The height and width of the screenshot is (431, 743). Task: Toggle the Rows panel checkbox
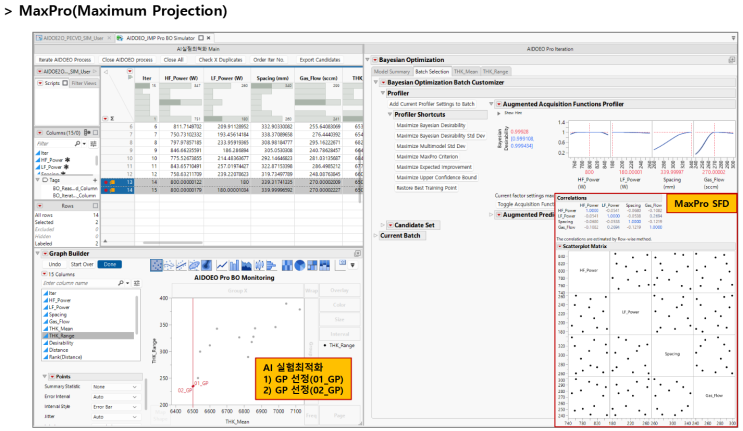tap(95, 206)
